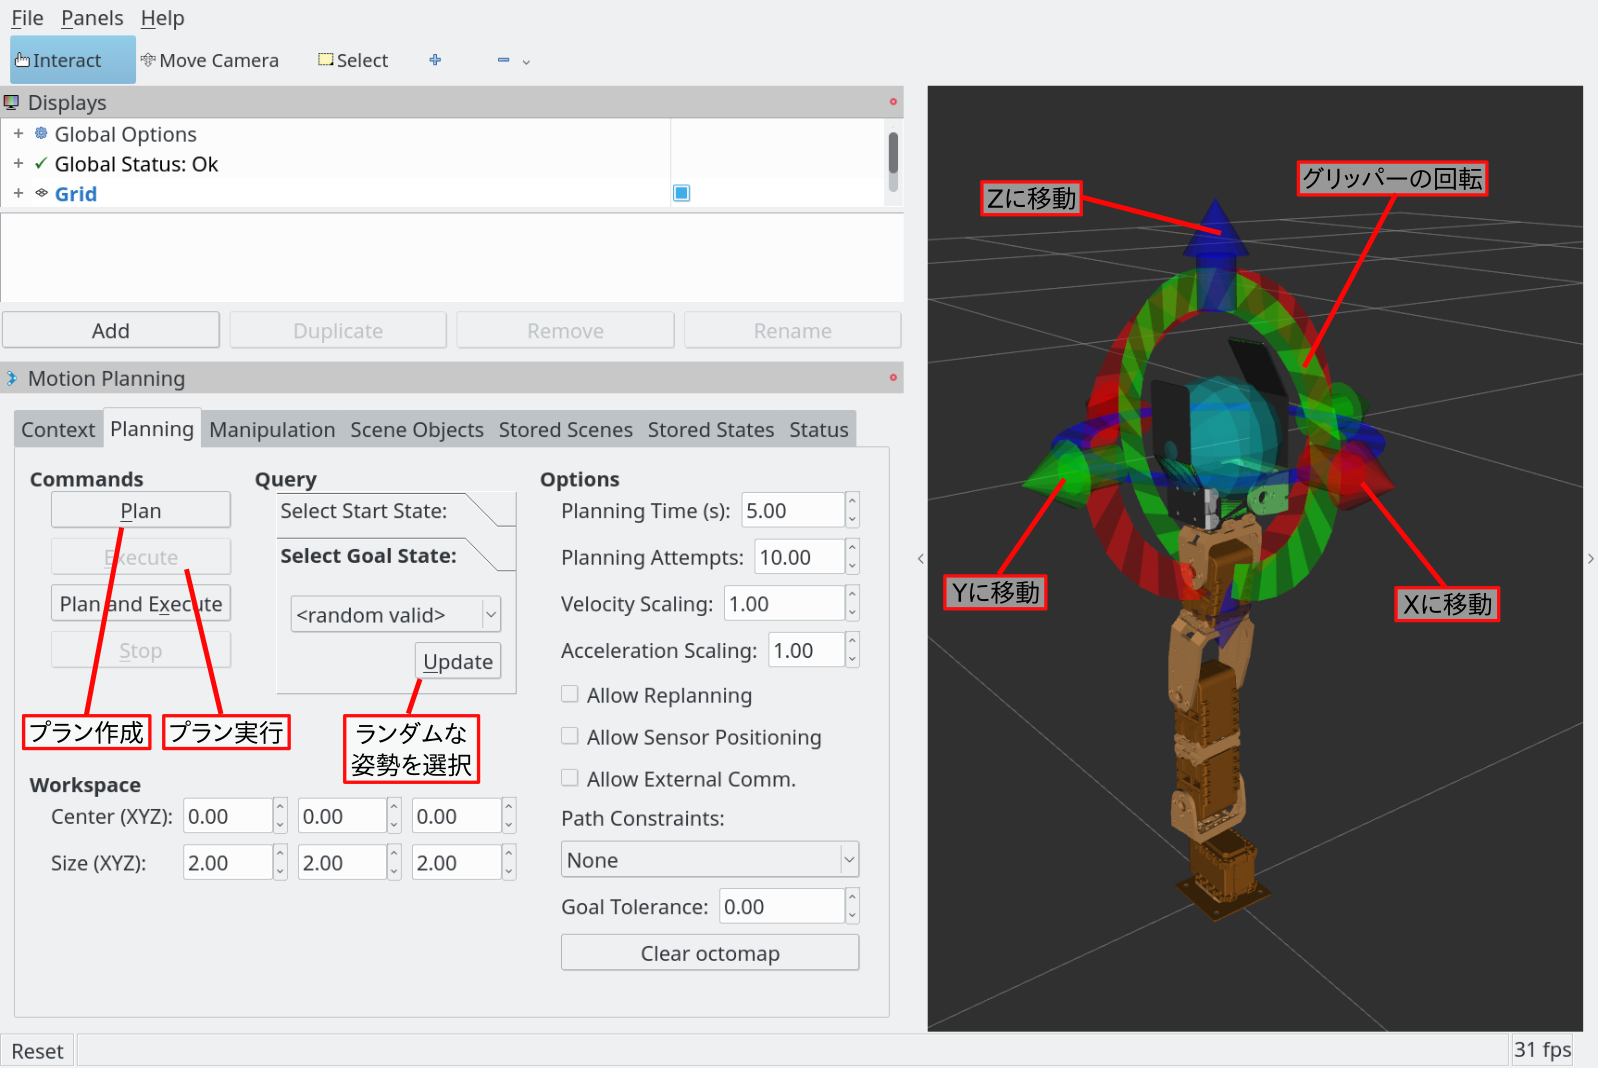The height and width of the screenshot is (1068, 1598).
Task: Toggle the Grid display checkbox
Action: [x=682, y=193]
